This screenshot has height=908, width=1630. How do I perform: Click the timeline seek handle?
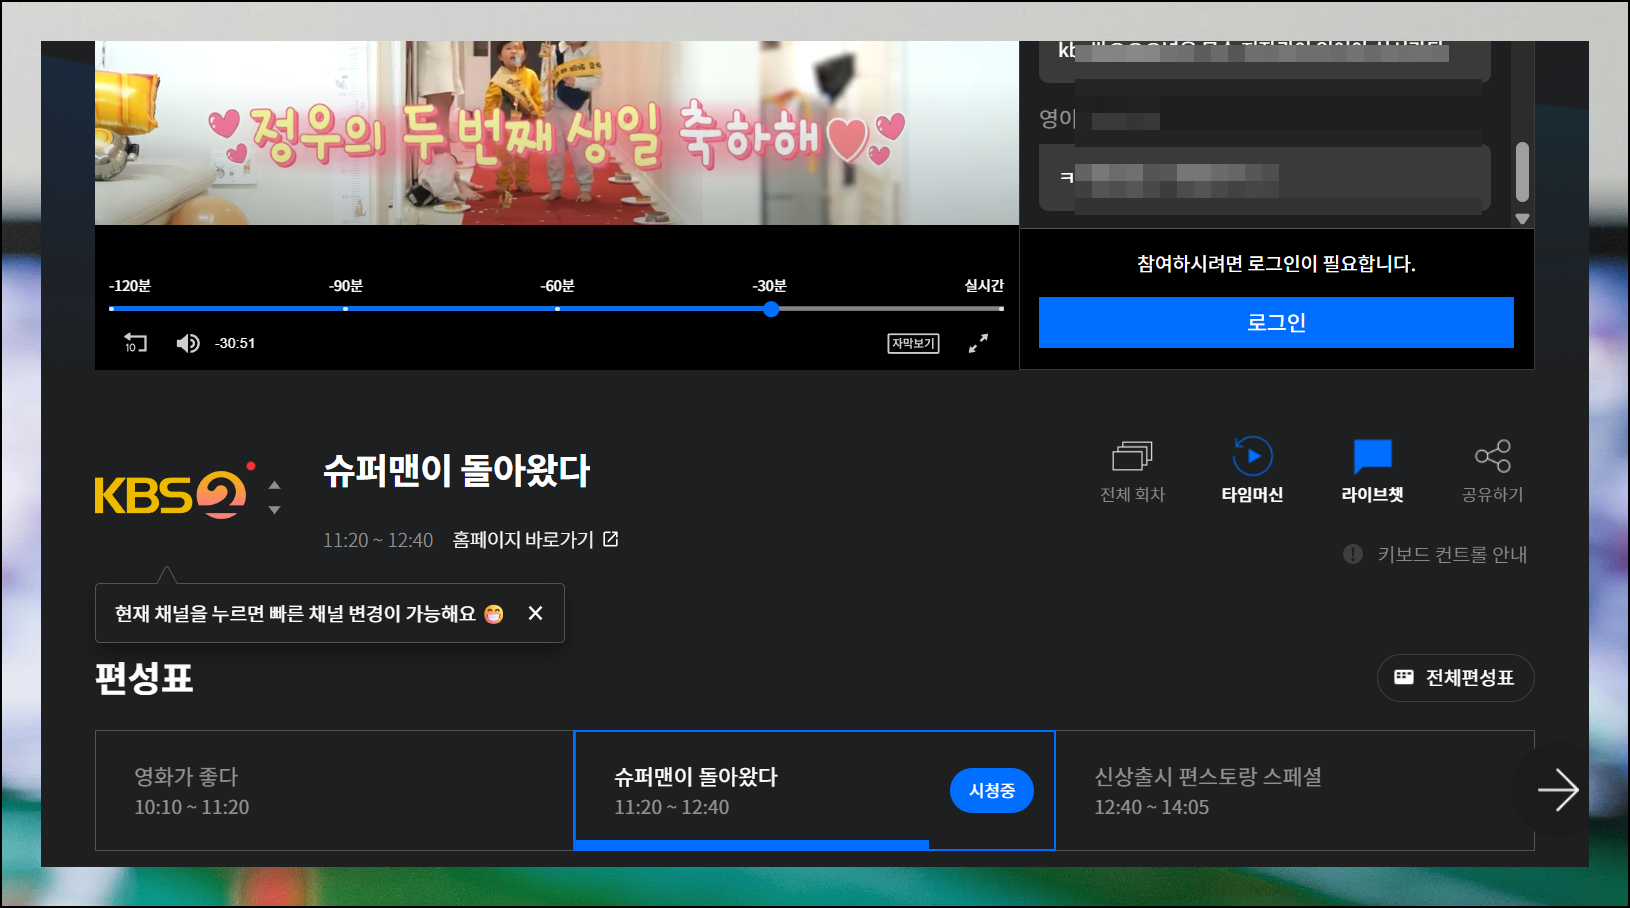771,309
